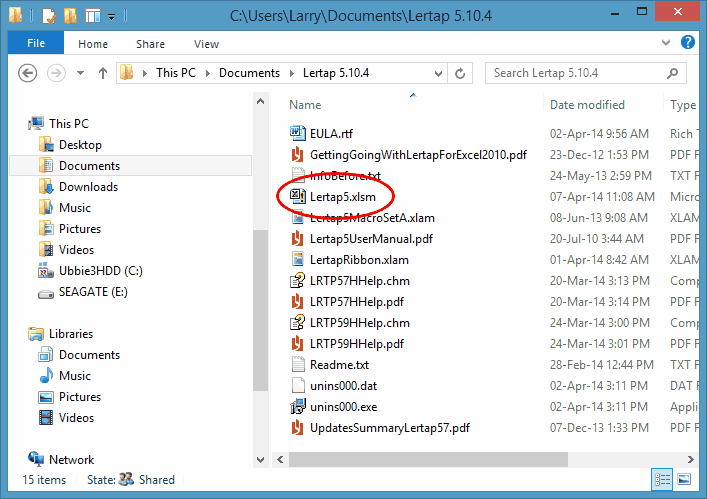
Task: Click the Up directory arrow icon
Action: 103,73
